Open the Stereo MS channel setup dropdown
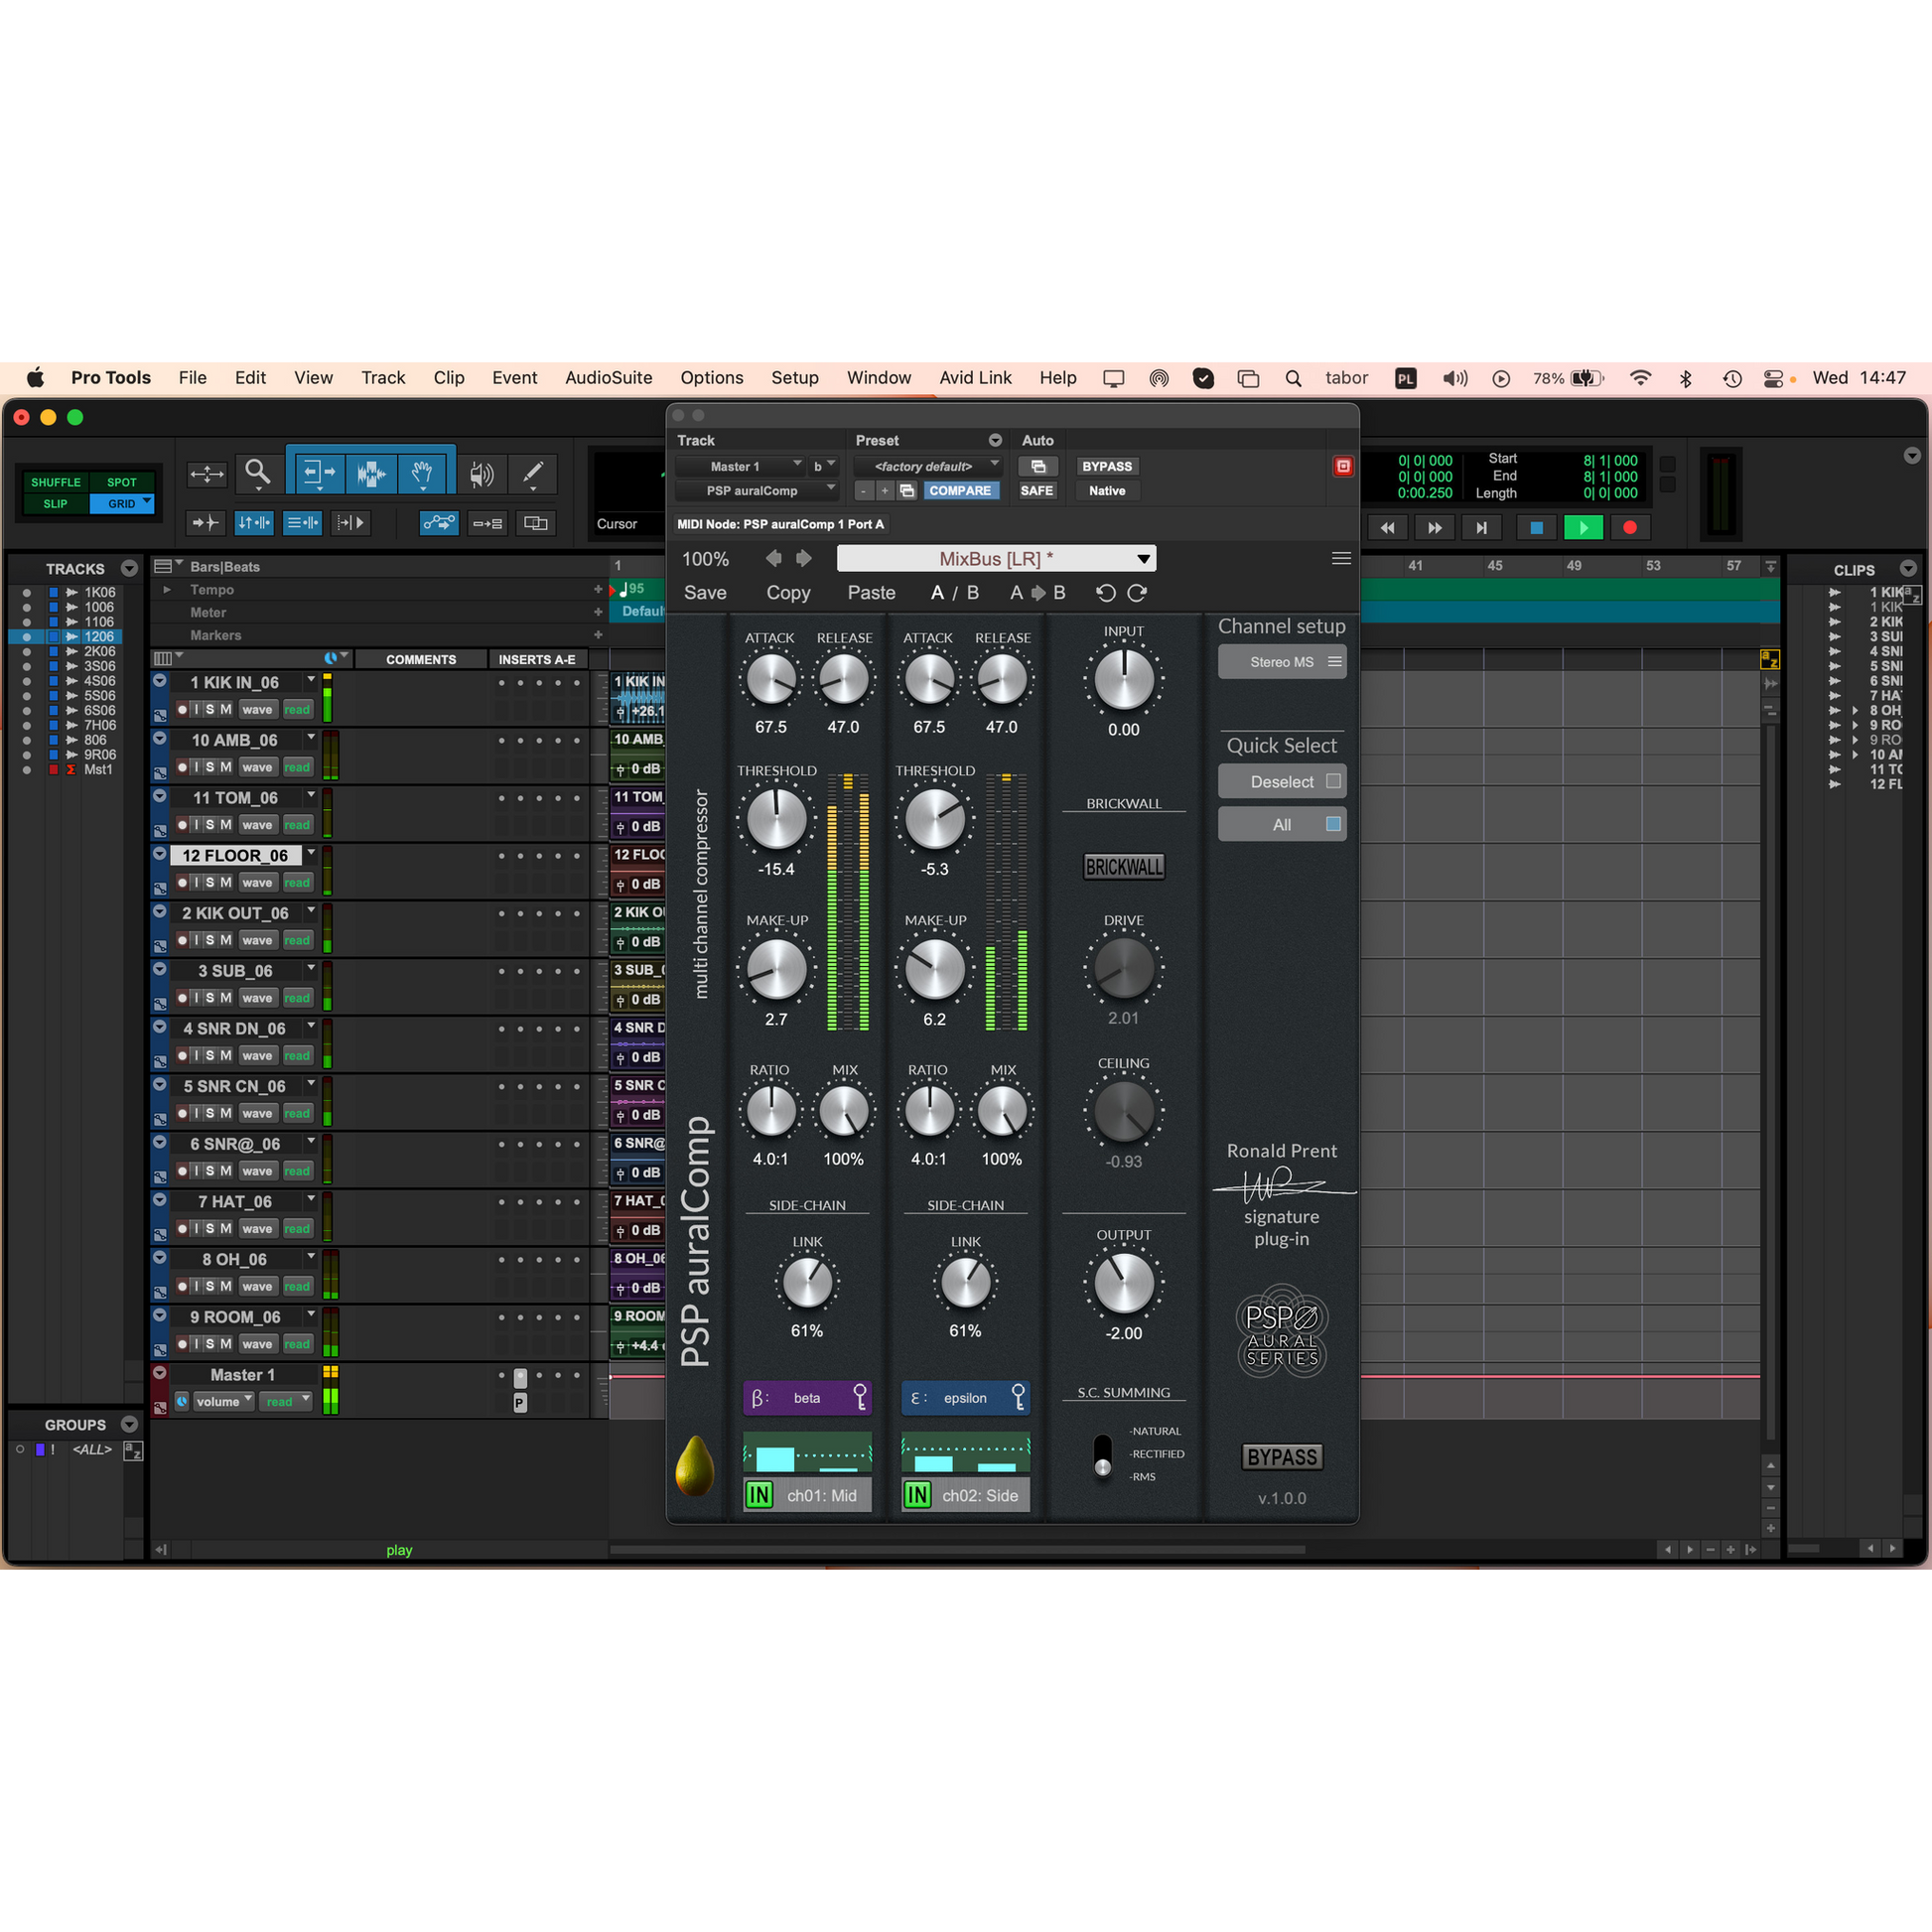This screenshot has height=1932, width=1932. [x=1282, y=662]
